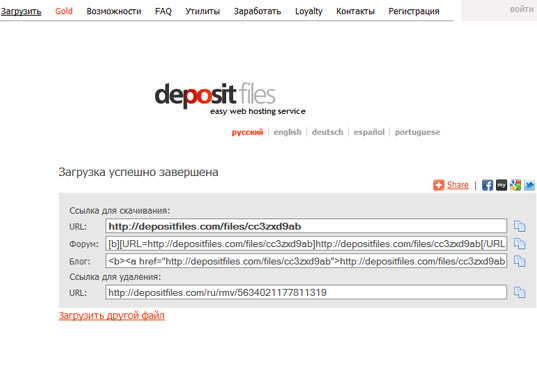Share the link via Google icon
This screenshot has width=537, height=382.
point(515,185)
